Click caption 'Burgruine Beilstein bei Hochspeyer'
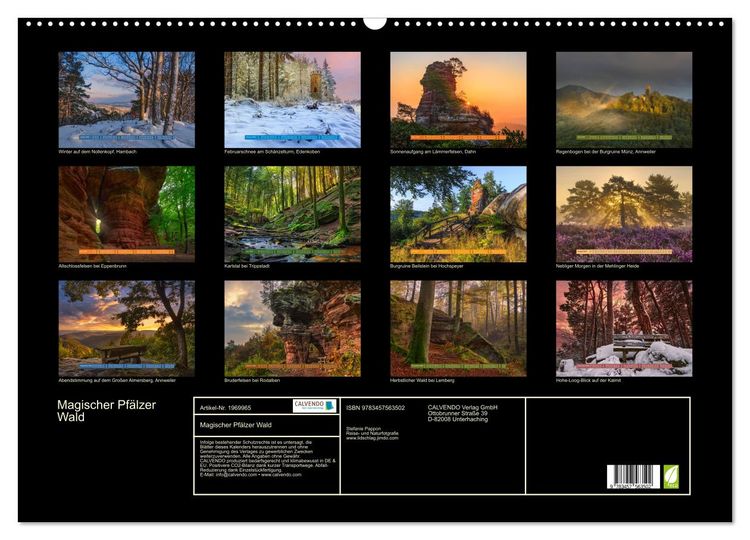 coord(427,266)
